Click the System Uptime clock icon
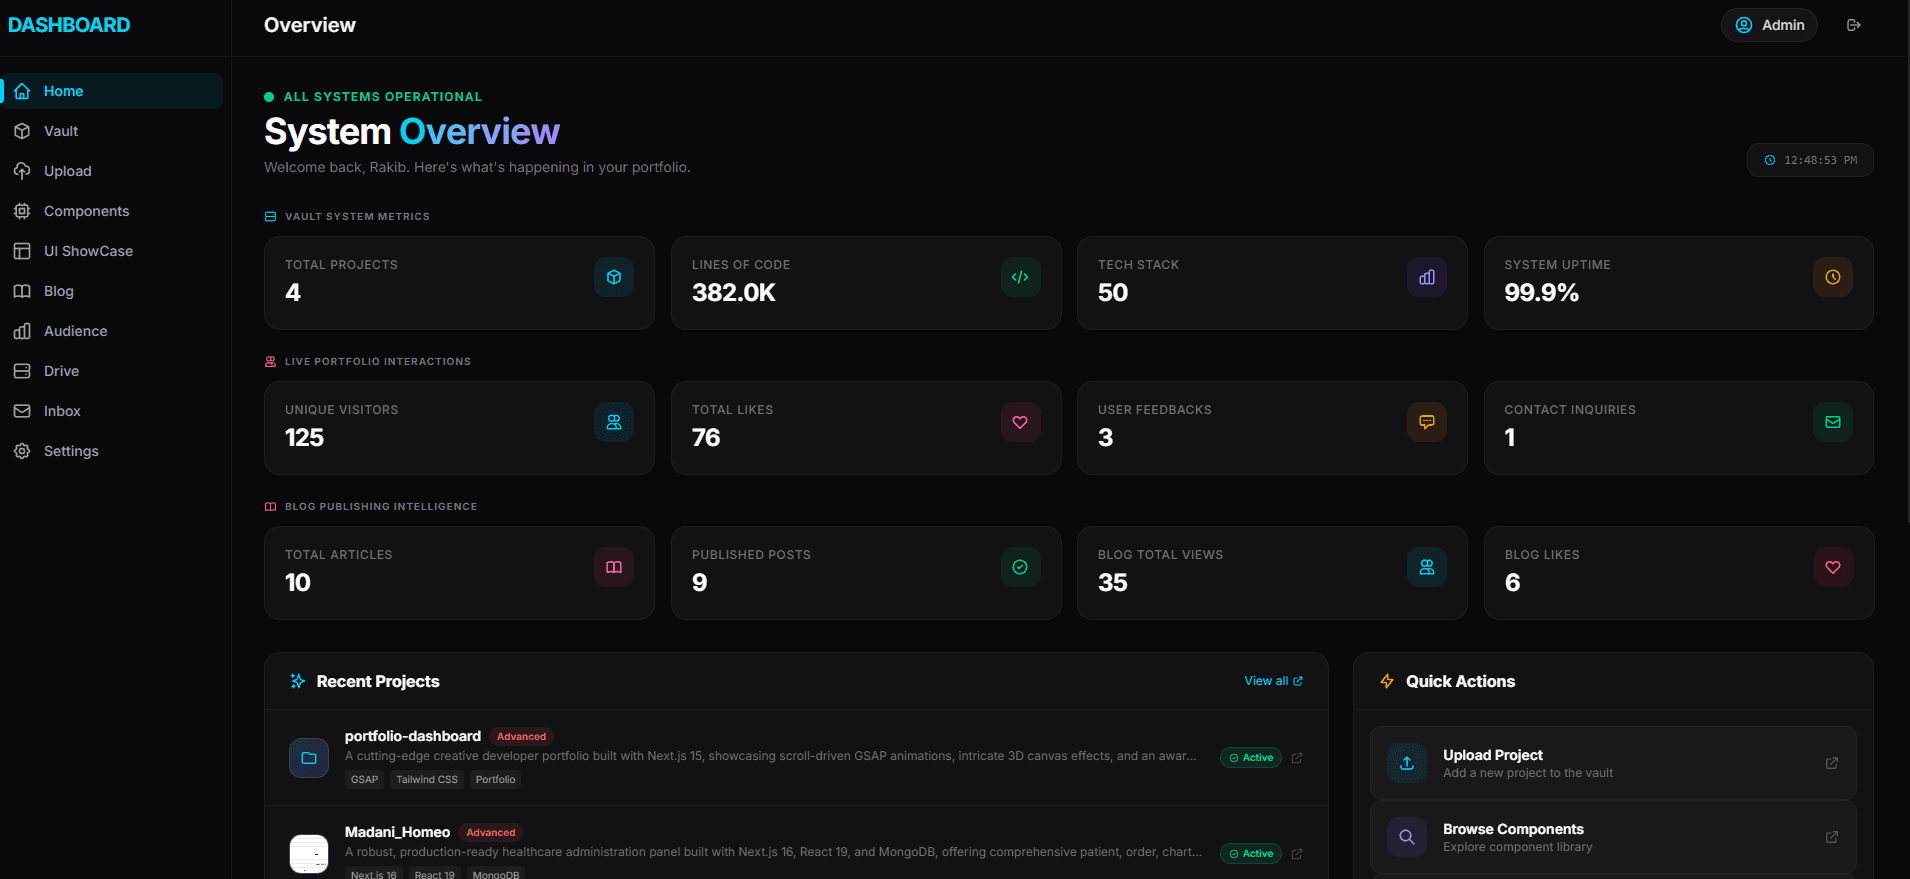 click(x=1833, y=277)
